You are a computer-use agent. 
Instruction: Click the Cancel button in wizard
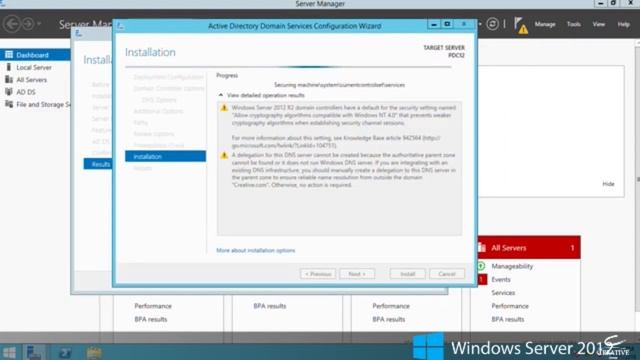click(x=447, y=274)
